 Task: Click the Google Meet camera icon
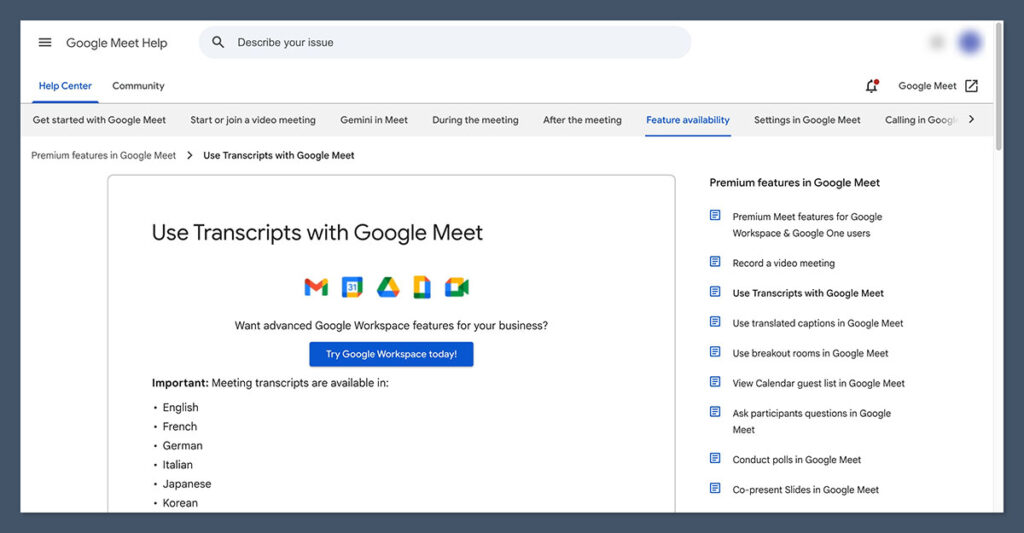[x=457, y=287]
